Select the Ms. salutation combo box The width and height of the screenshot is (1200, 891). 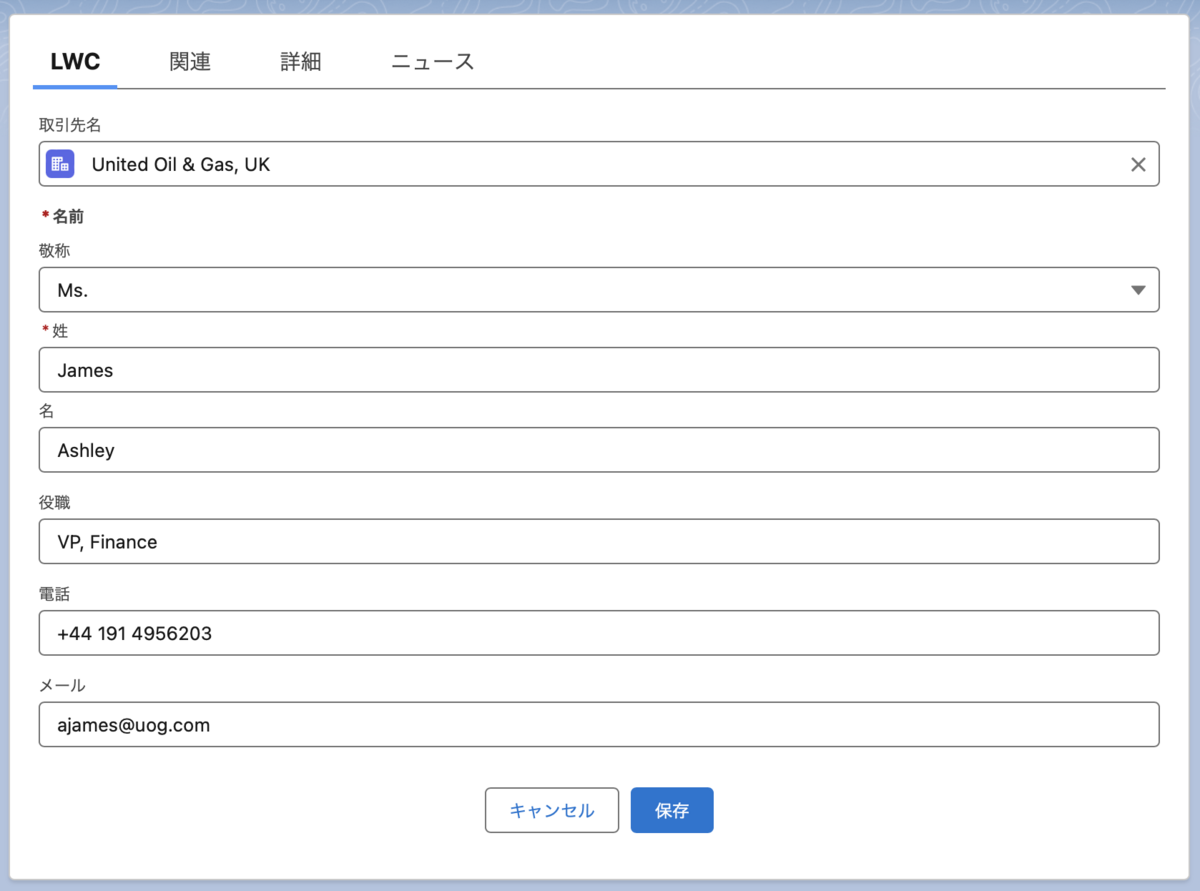click(x=599, y=290)
